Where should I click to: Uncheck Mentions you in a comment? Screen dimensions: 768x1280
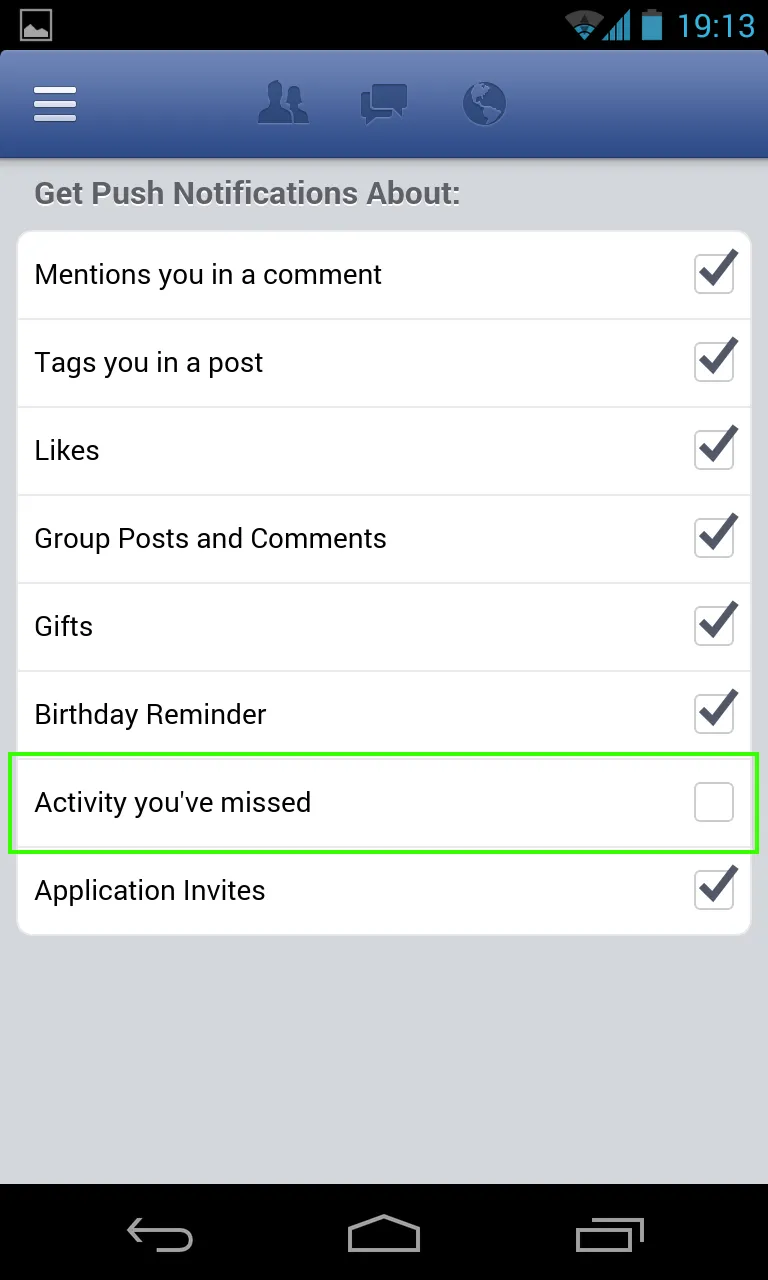point(715,274)
